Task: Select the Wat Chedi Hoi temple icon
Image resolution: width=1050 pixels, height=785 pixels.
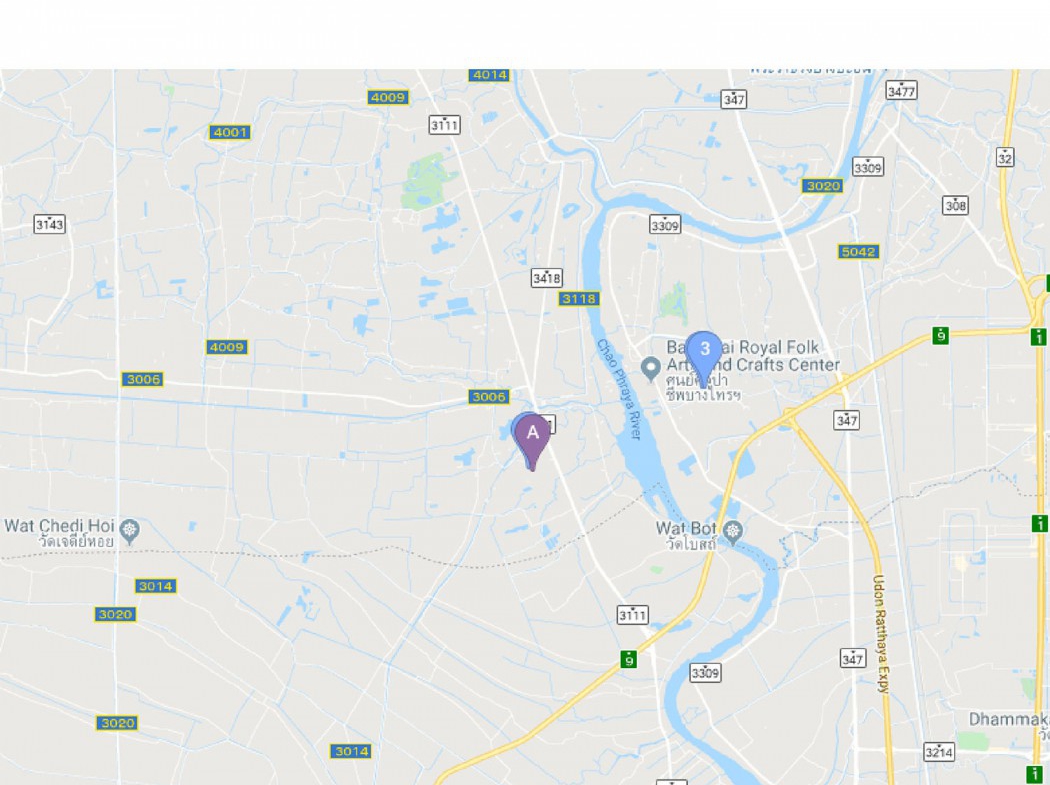Action: [130, 530]
